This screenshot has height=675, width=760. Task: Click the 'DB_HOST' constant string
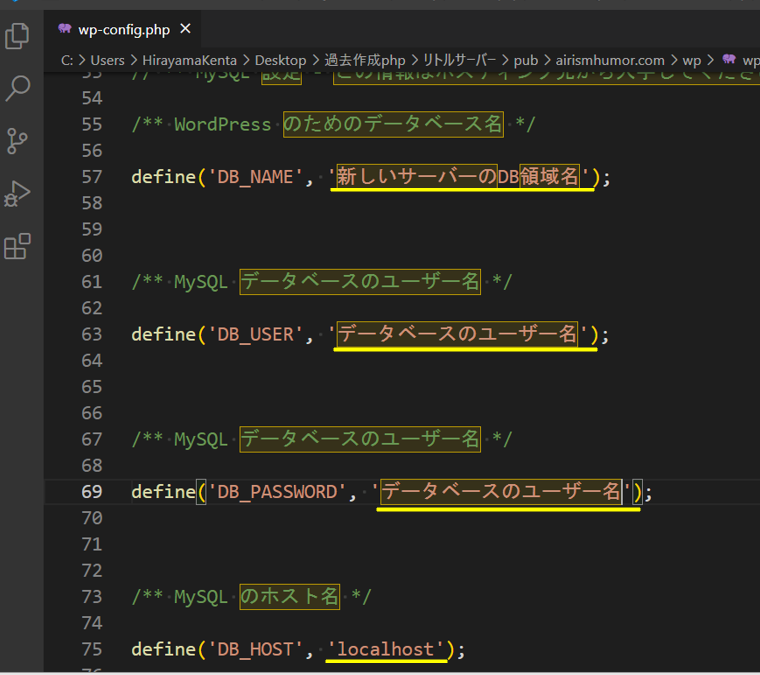(255, 649)
